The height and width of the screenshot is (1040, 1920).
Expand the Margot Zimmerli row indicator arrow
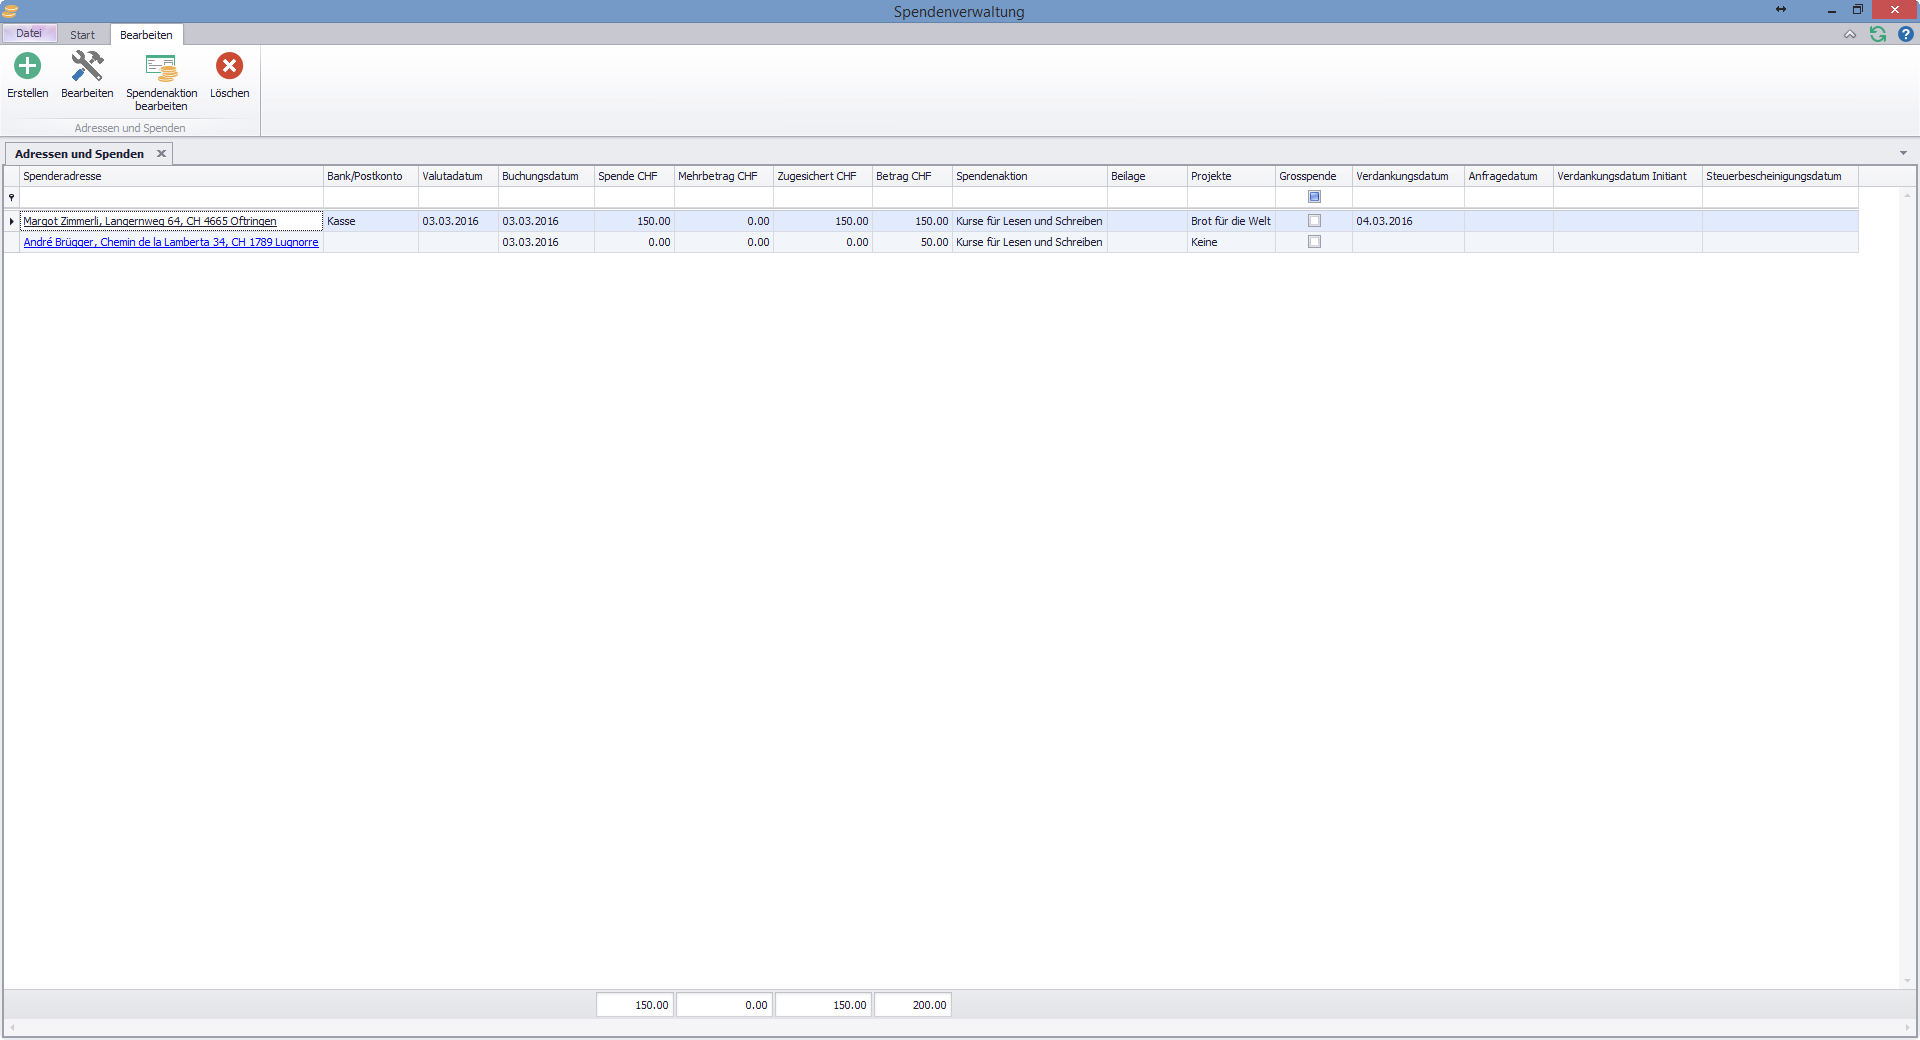click(12, 221)
